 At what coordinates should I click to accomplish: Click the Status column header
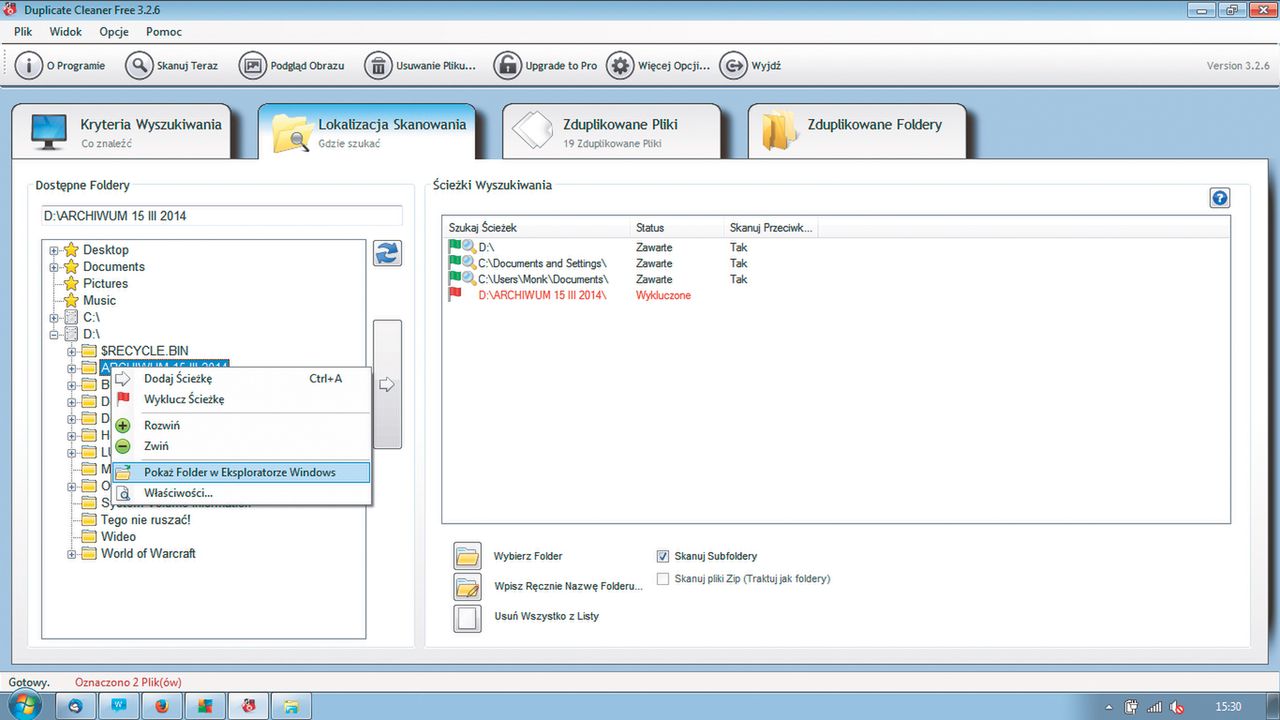point(677,228)
